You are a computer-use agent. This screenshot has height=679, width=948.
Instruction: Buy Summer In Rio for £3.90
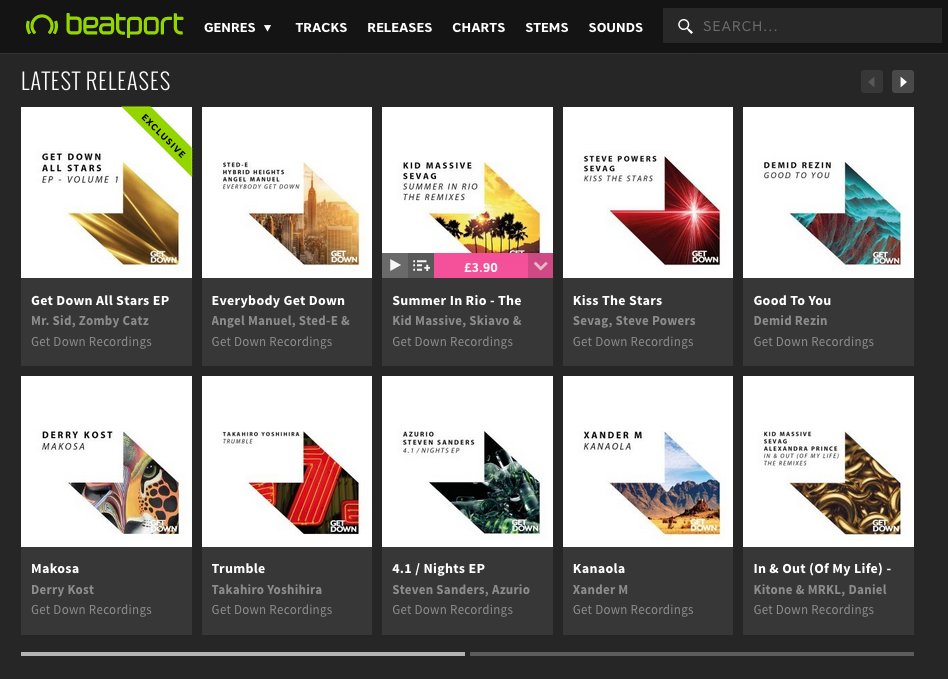point(481,267)
